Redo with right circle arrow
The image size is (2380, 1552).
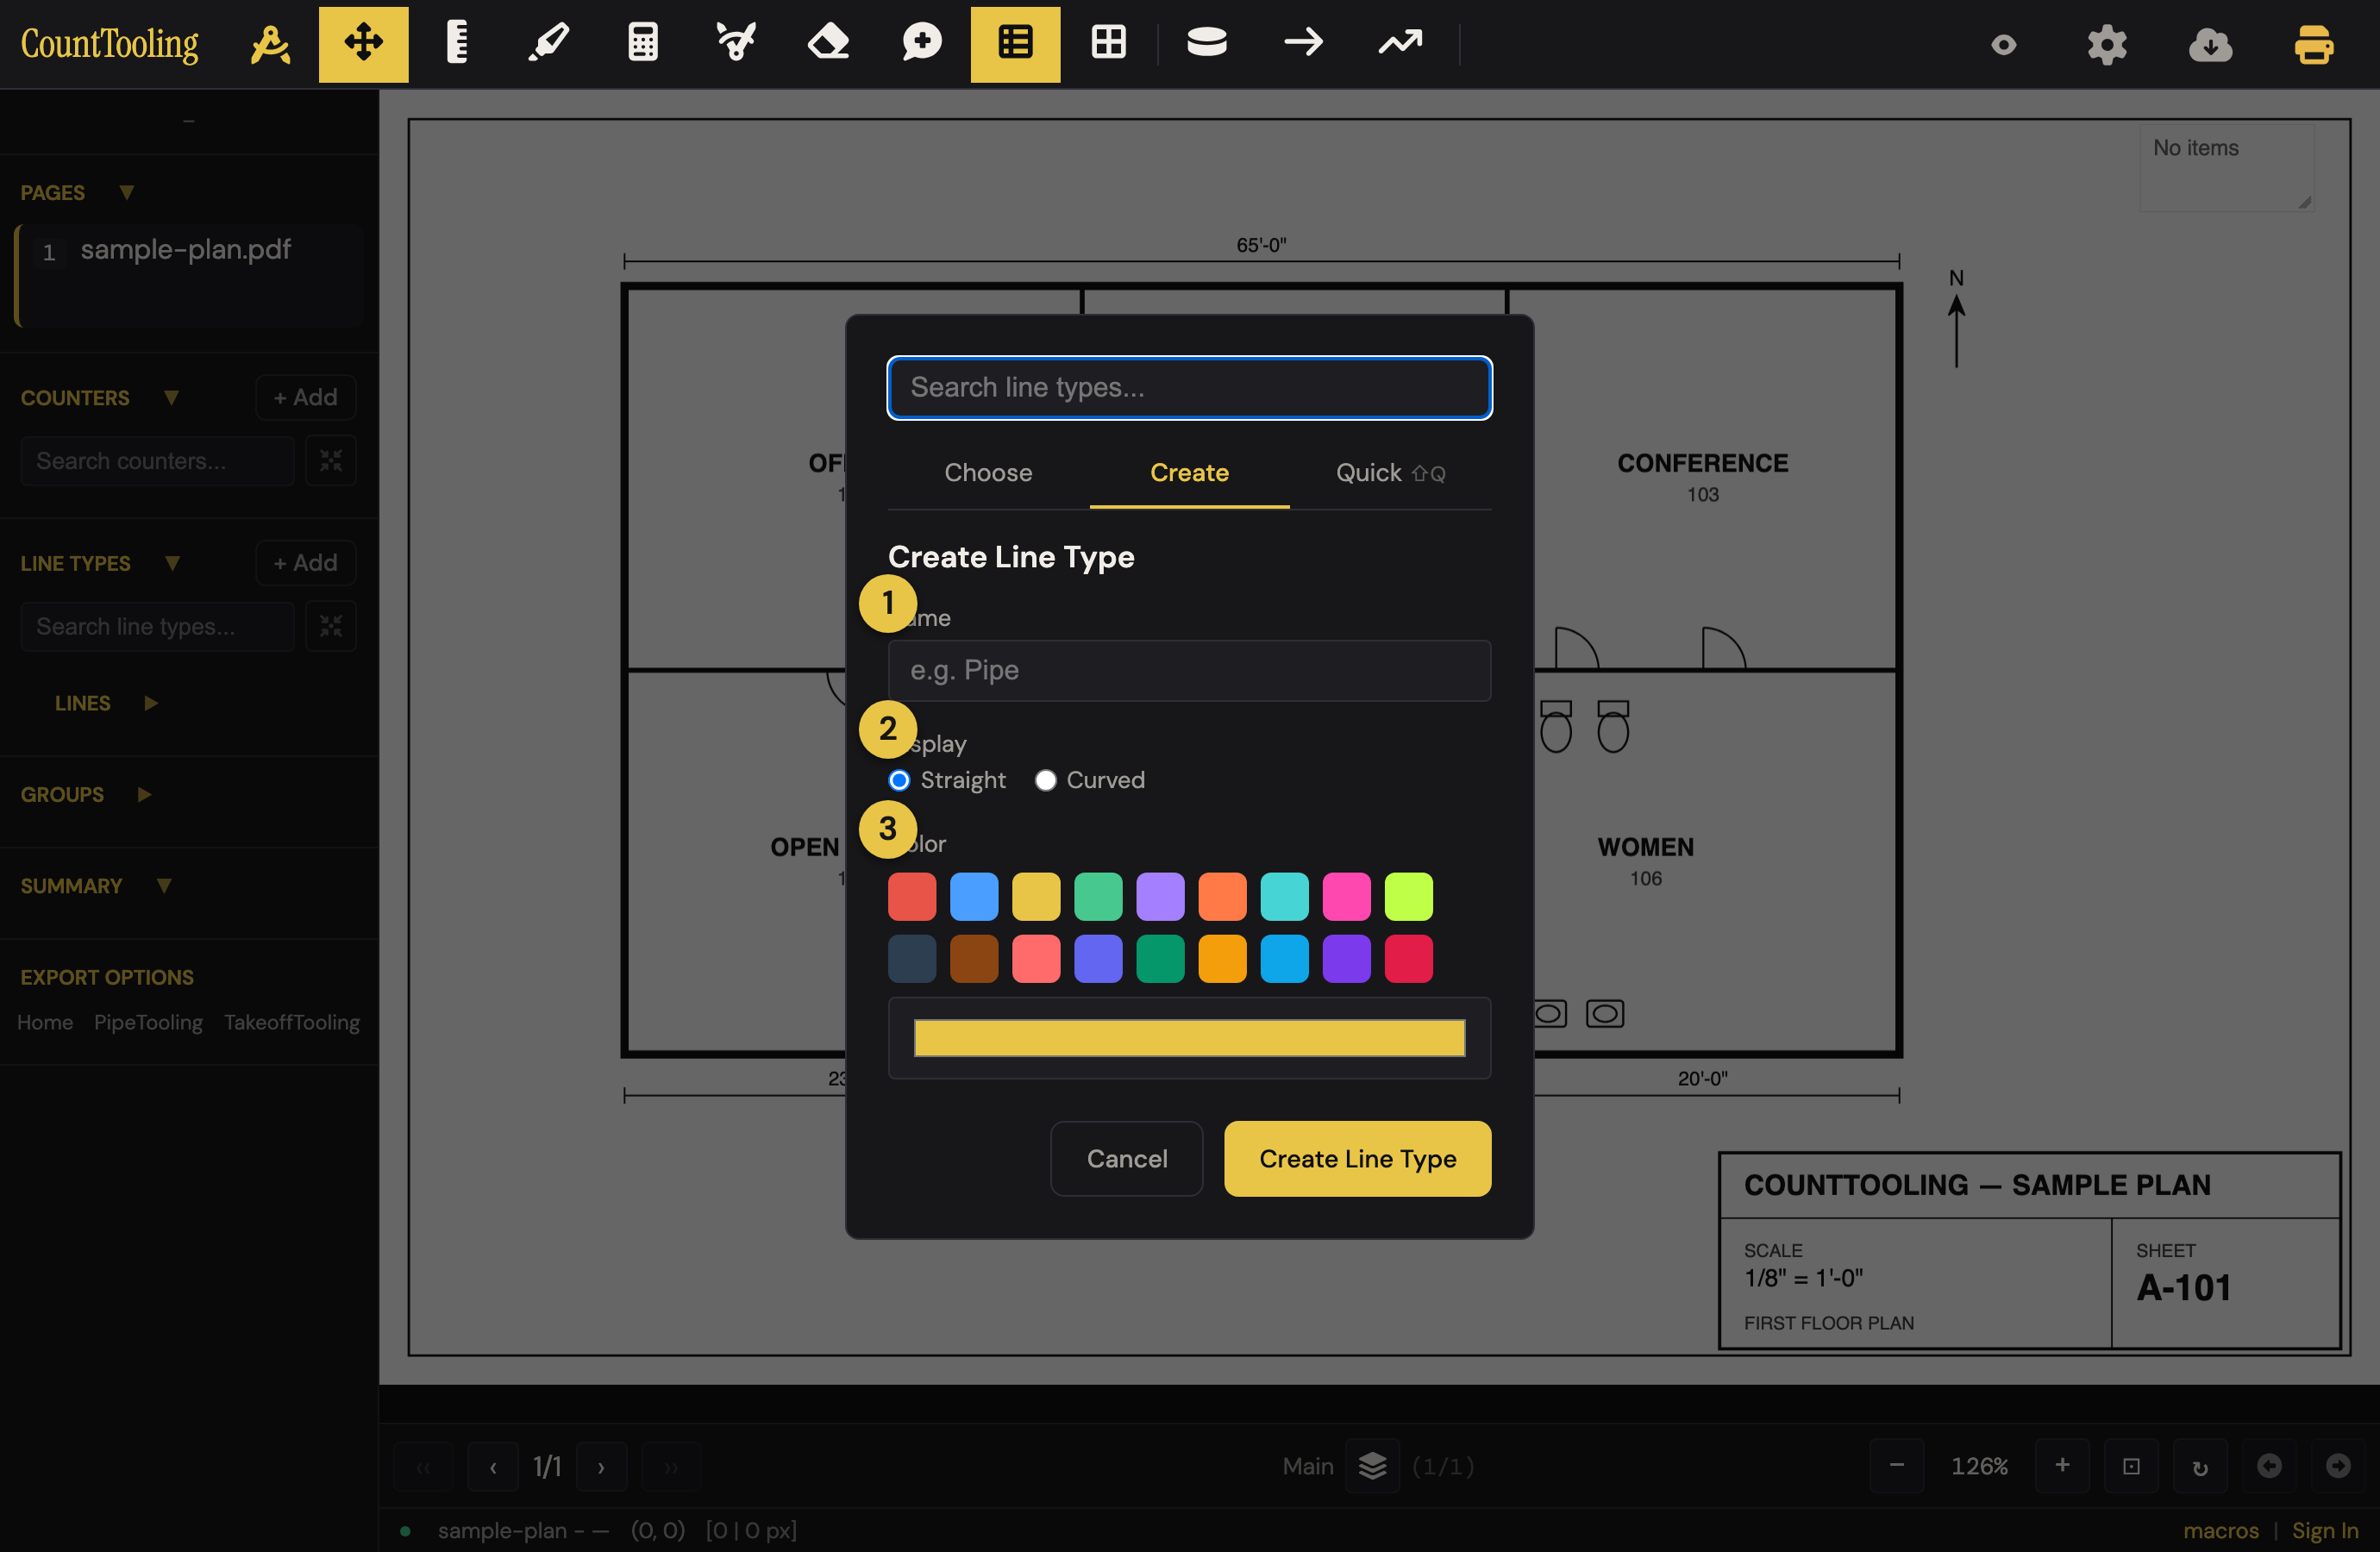[x=2338, y=1466]
